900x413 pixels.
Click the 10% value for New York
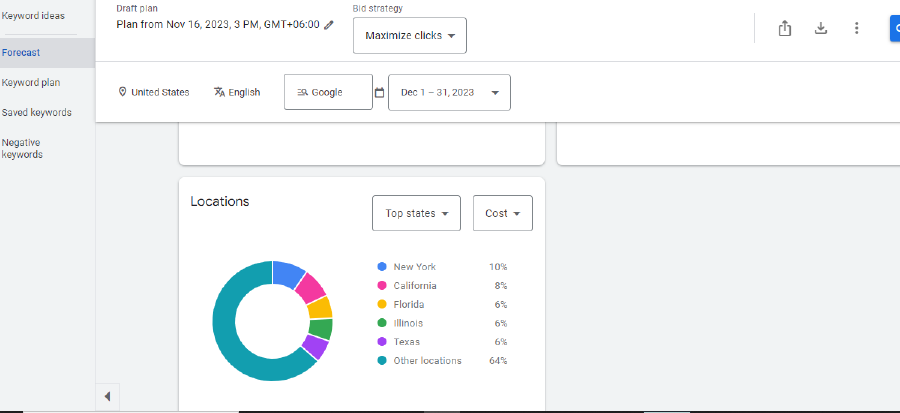click(498, 267)
